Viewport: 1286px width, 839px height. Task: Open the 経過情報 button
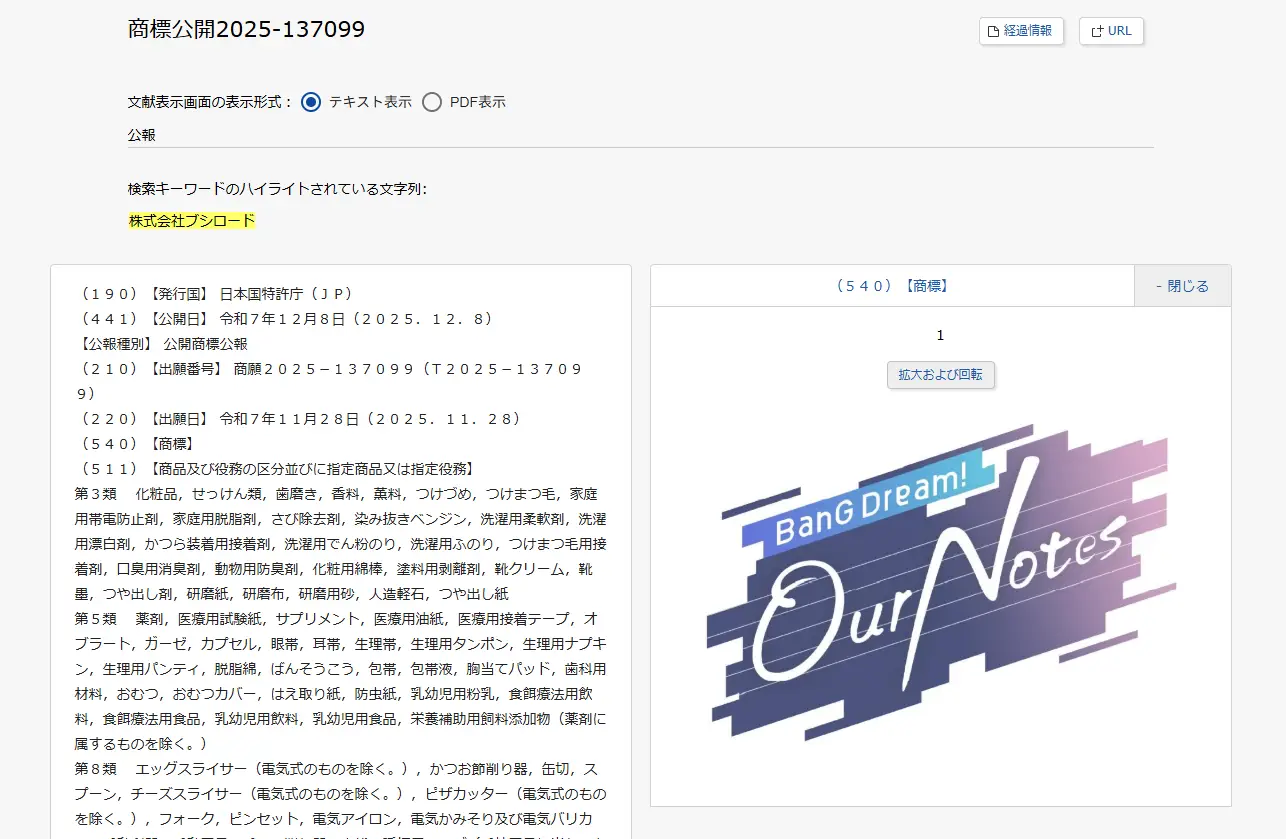1021,31
